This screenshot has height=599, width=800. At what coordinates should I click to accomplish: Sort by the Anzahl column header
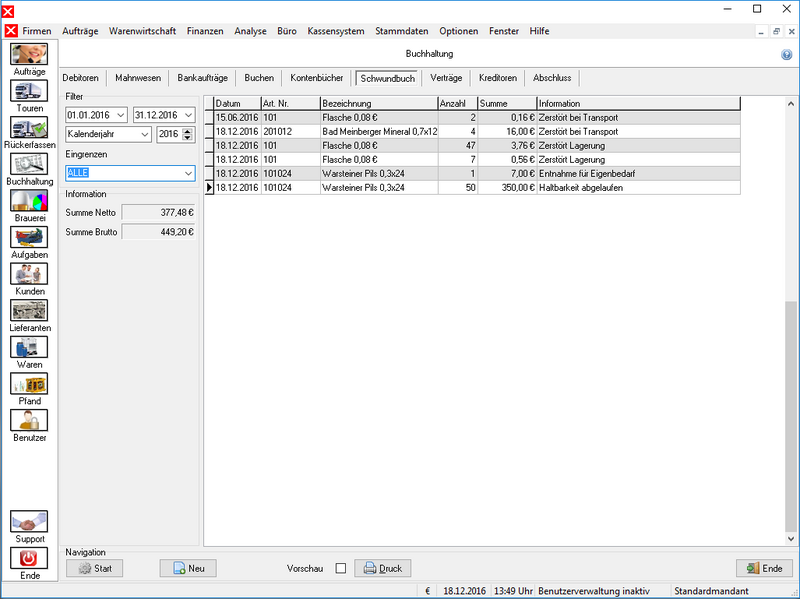point(458,104)
